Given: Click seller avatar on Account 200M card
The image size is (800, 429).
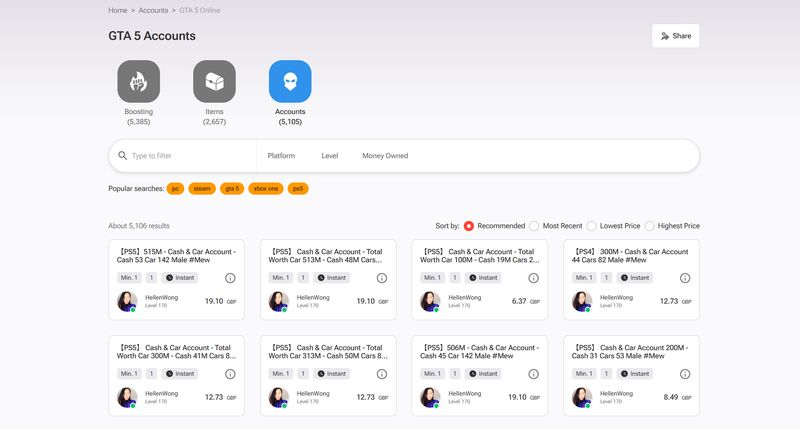Looking at the screenshot, I should 582,397.
